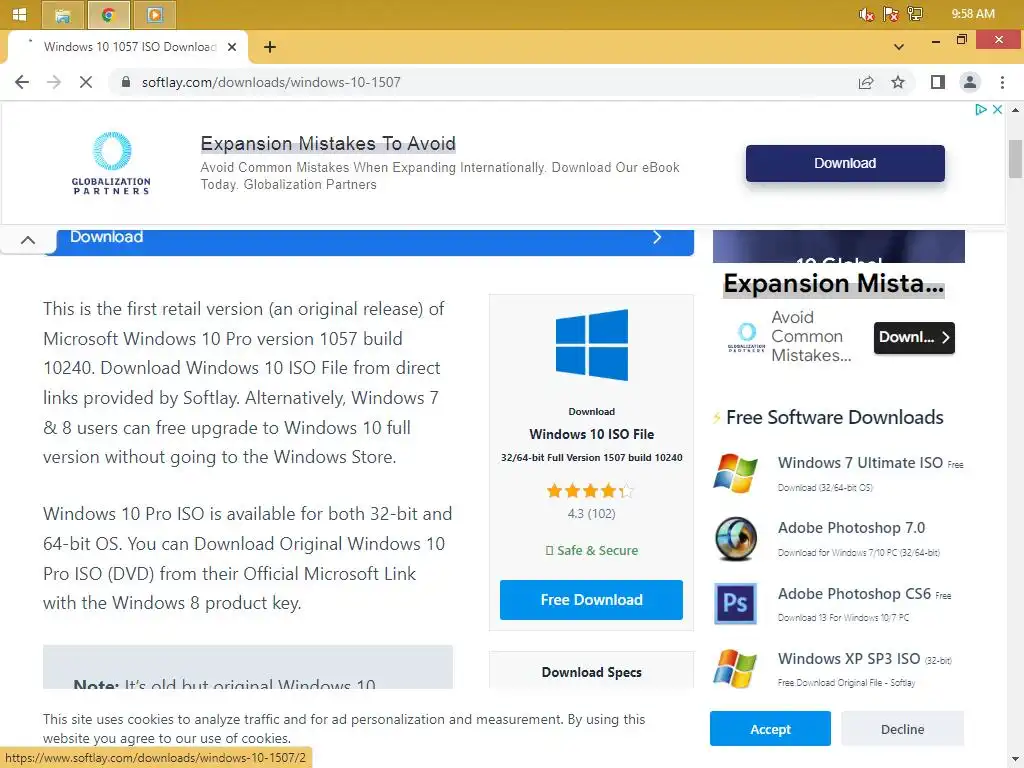
Task: Click the Adobe Photoshop 7.0 icon
Action: 736,539
